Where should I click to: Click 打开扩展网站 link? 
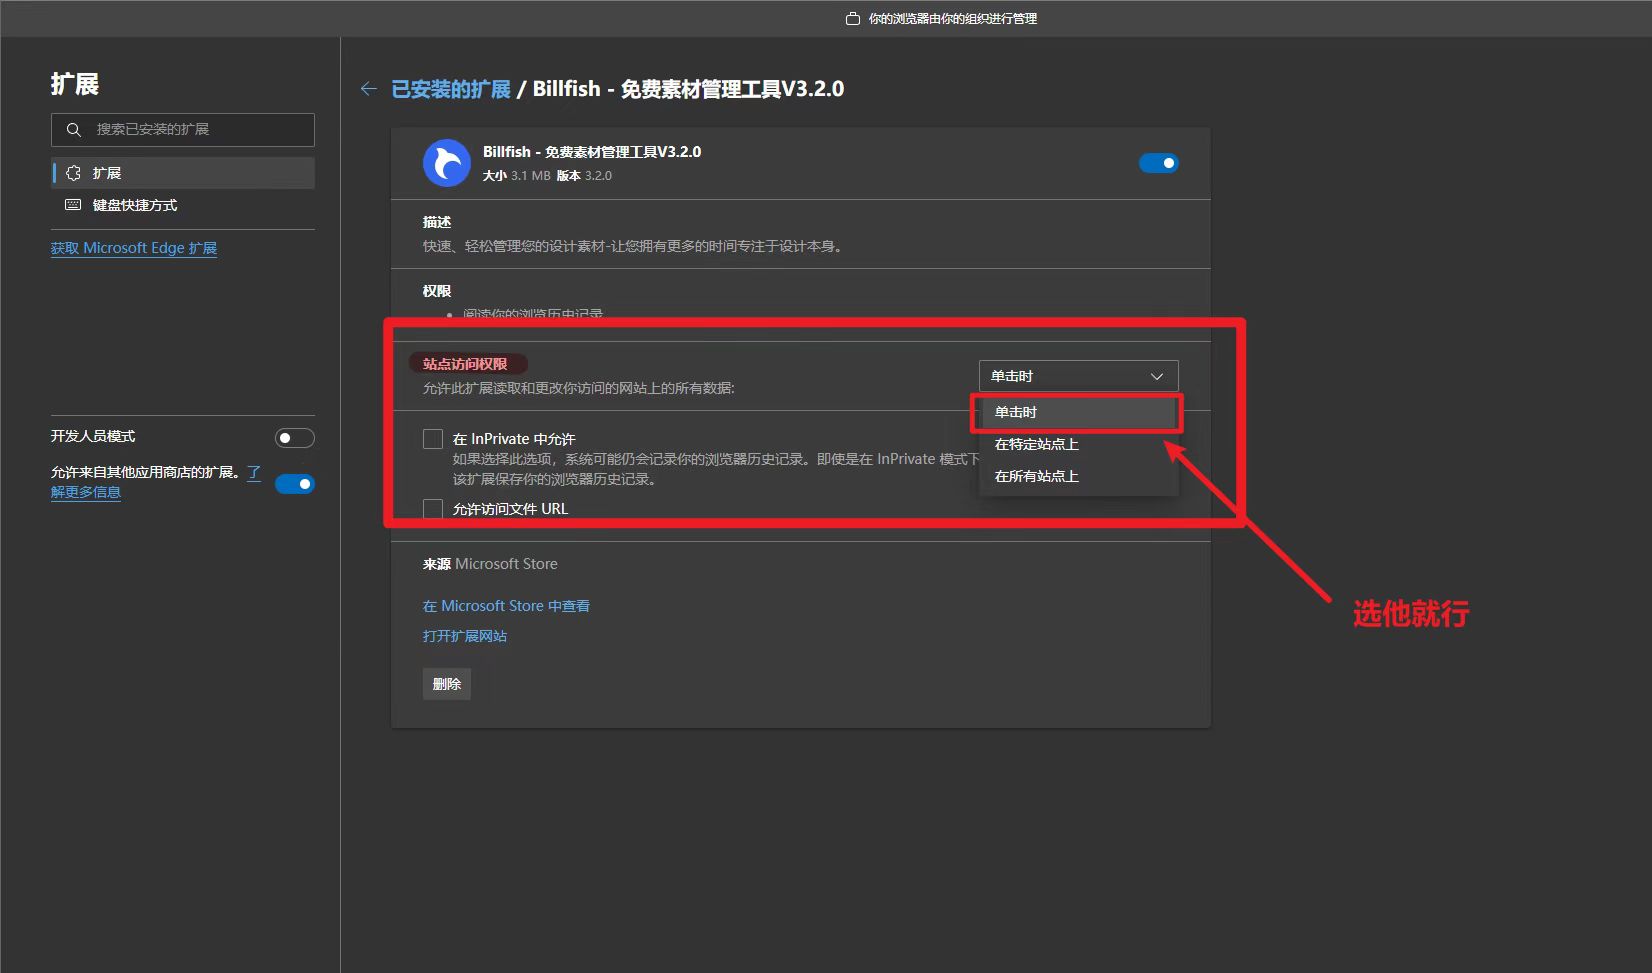465,636
